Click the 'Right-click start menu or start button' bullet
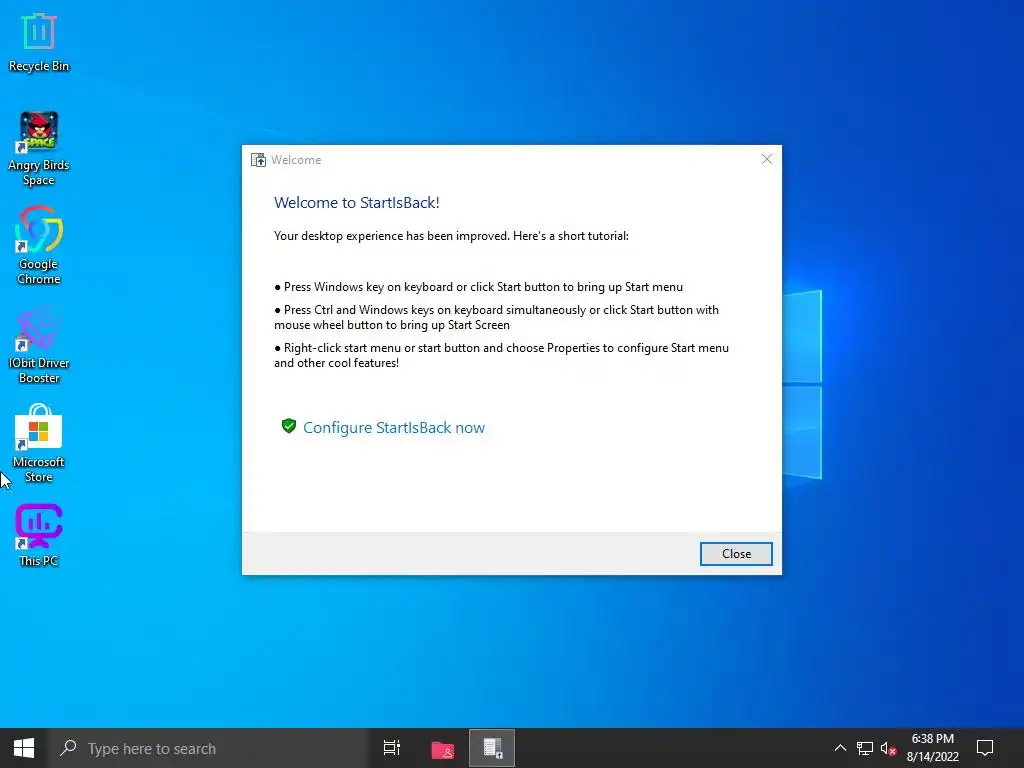This screenshot has height=768, width=1024. 502,355
